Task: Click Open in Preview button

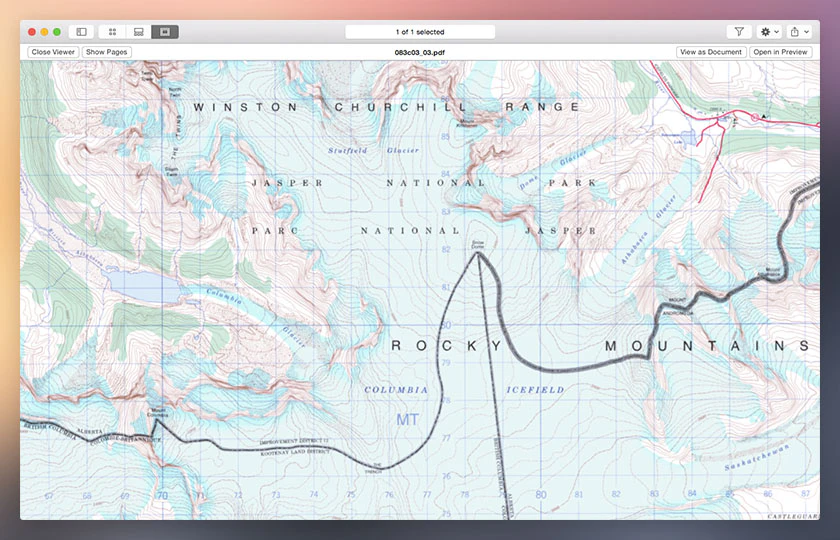Action: [x=781, y=52]
